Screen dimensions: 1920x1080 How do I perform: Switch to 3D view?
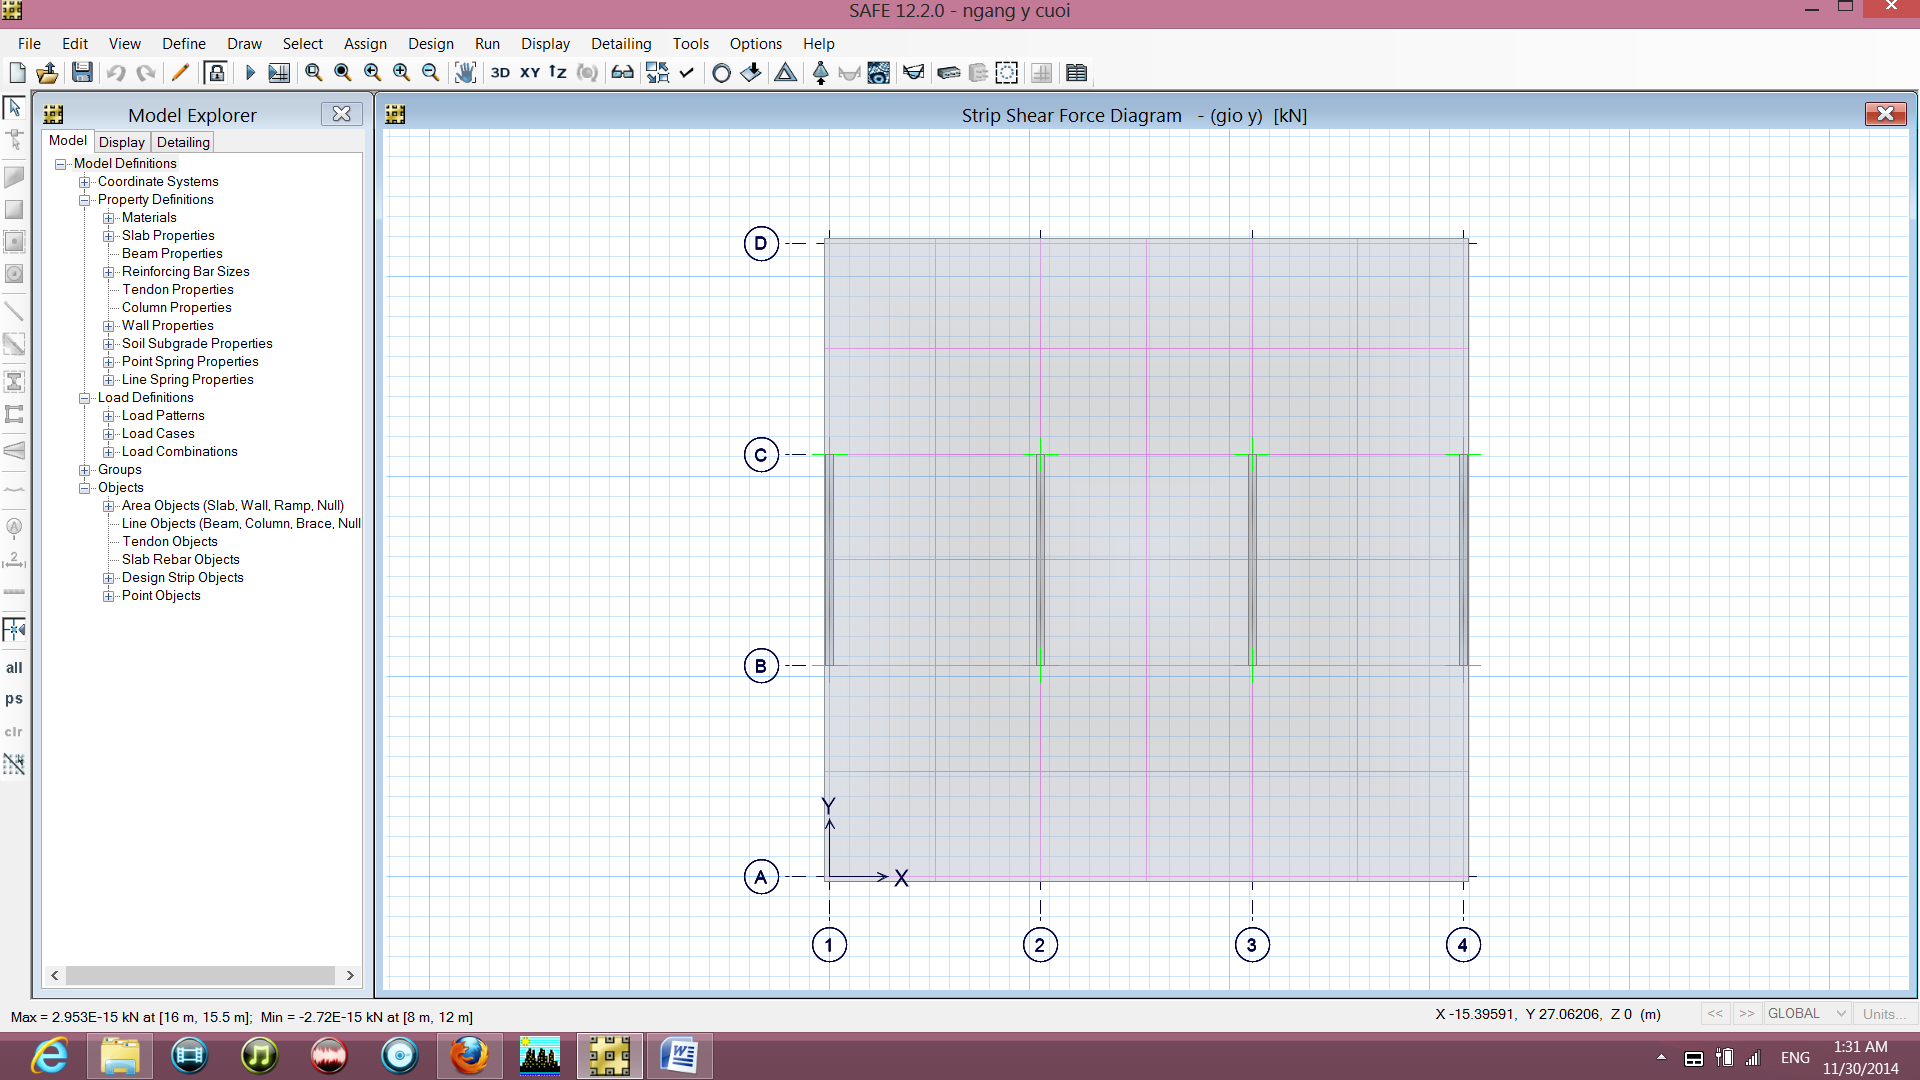point(500,73)
